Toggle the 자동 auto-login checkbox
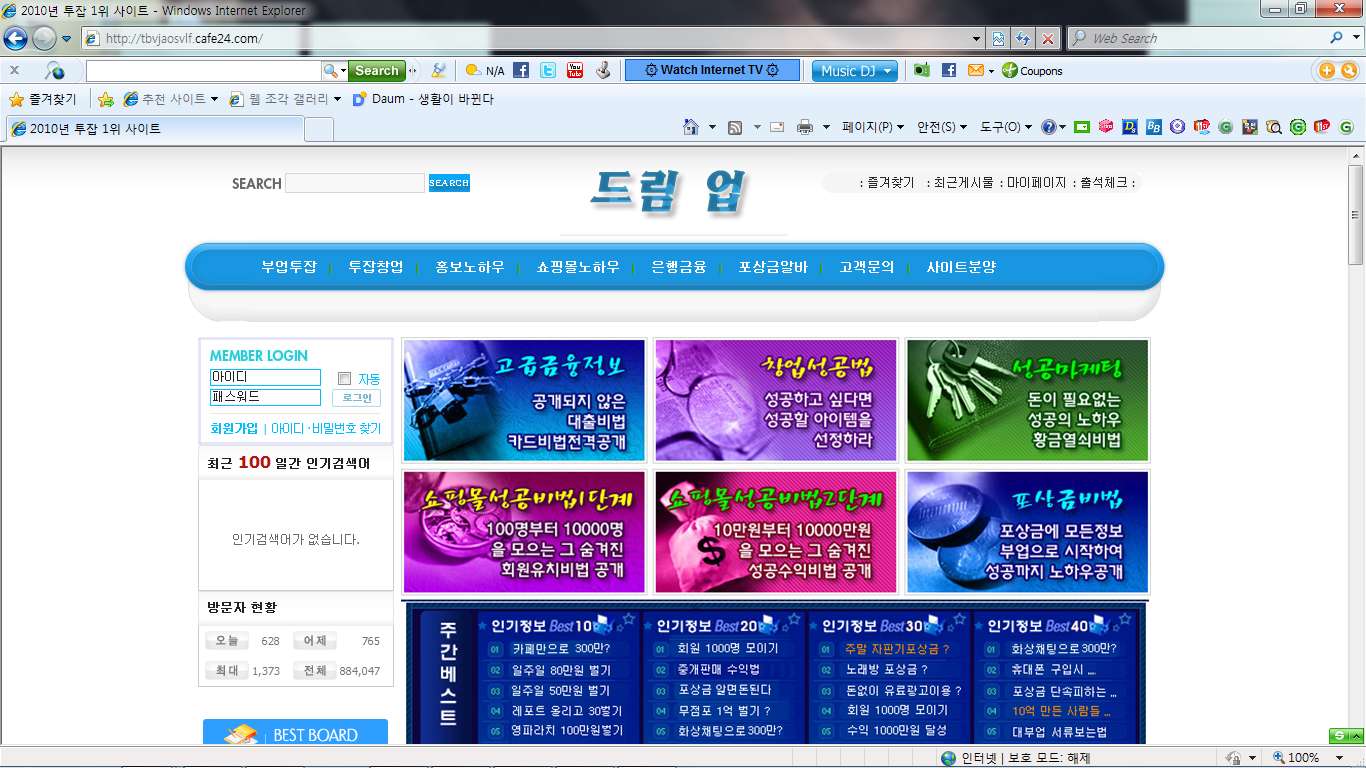 point(345,379)
